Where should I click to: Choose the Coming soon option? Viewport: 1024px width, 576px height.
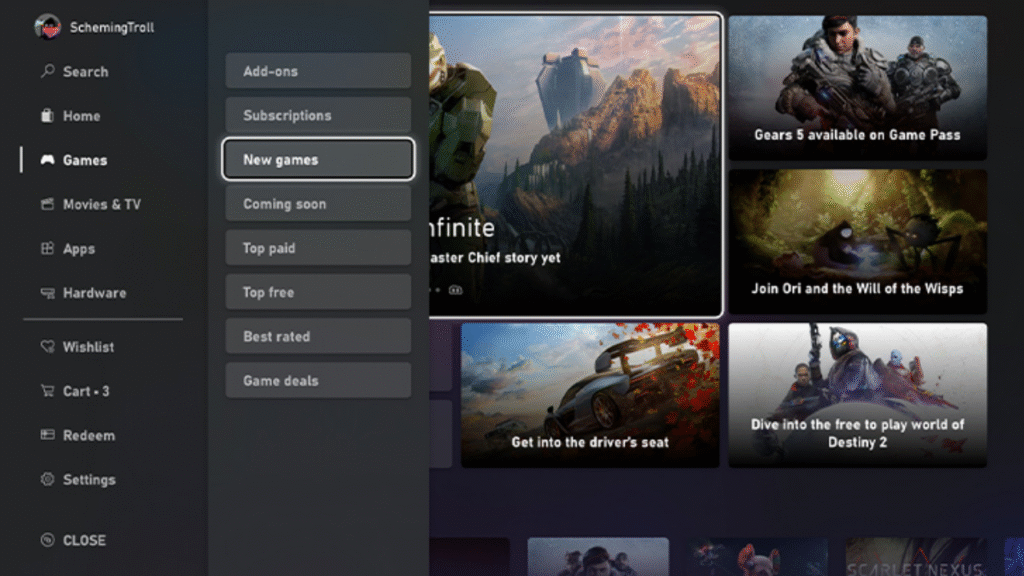pyautogui.click(x=318, y=204)
